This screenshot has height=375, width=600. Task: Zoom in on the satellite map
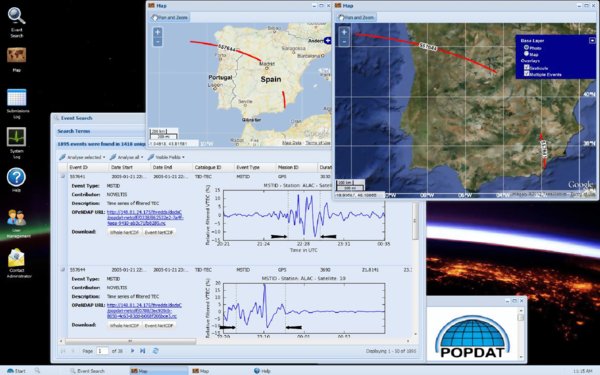tap(344, 32)
